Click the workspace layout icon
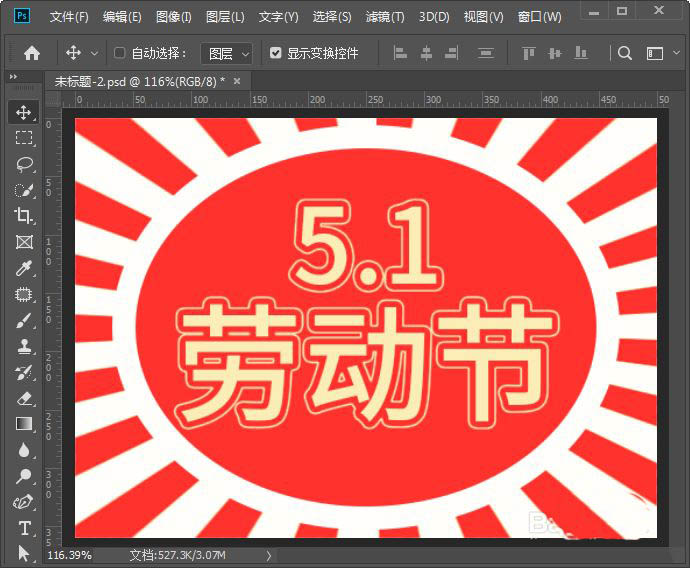The height and width of the screenshot is (568, 690). pyautogui.click(x=655, y=53)
